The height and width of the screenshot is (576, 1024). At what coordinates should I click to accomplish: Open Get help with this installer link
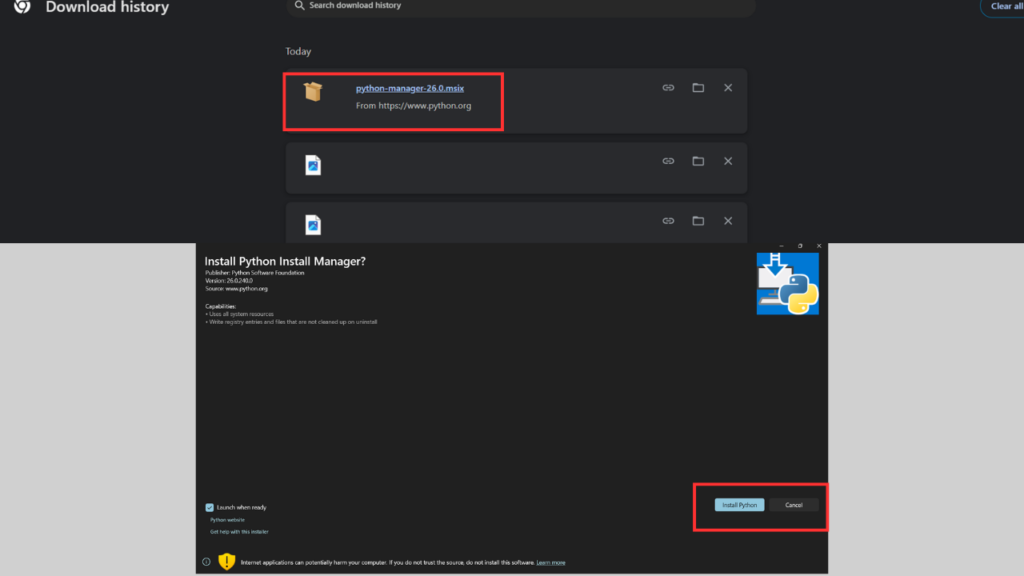tap(239, 532)
